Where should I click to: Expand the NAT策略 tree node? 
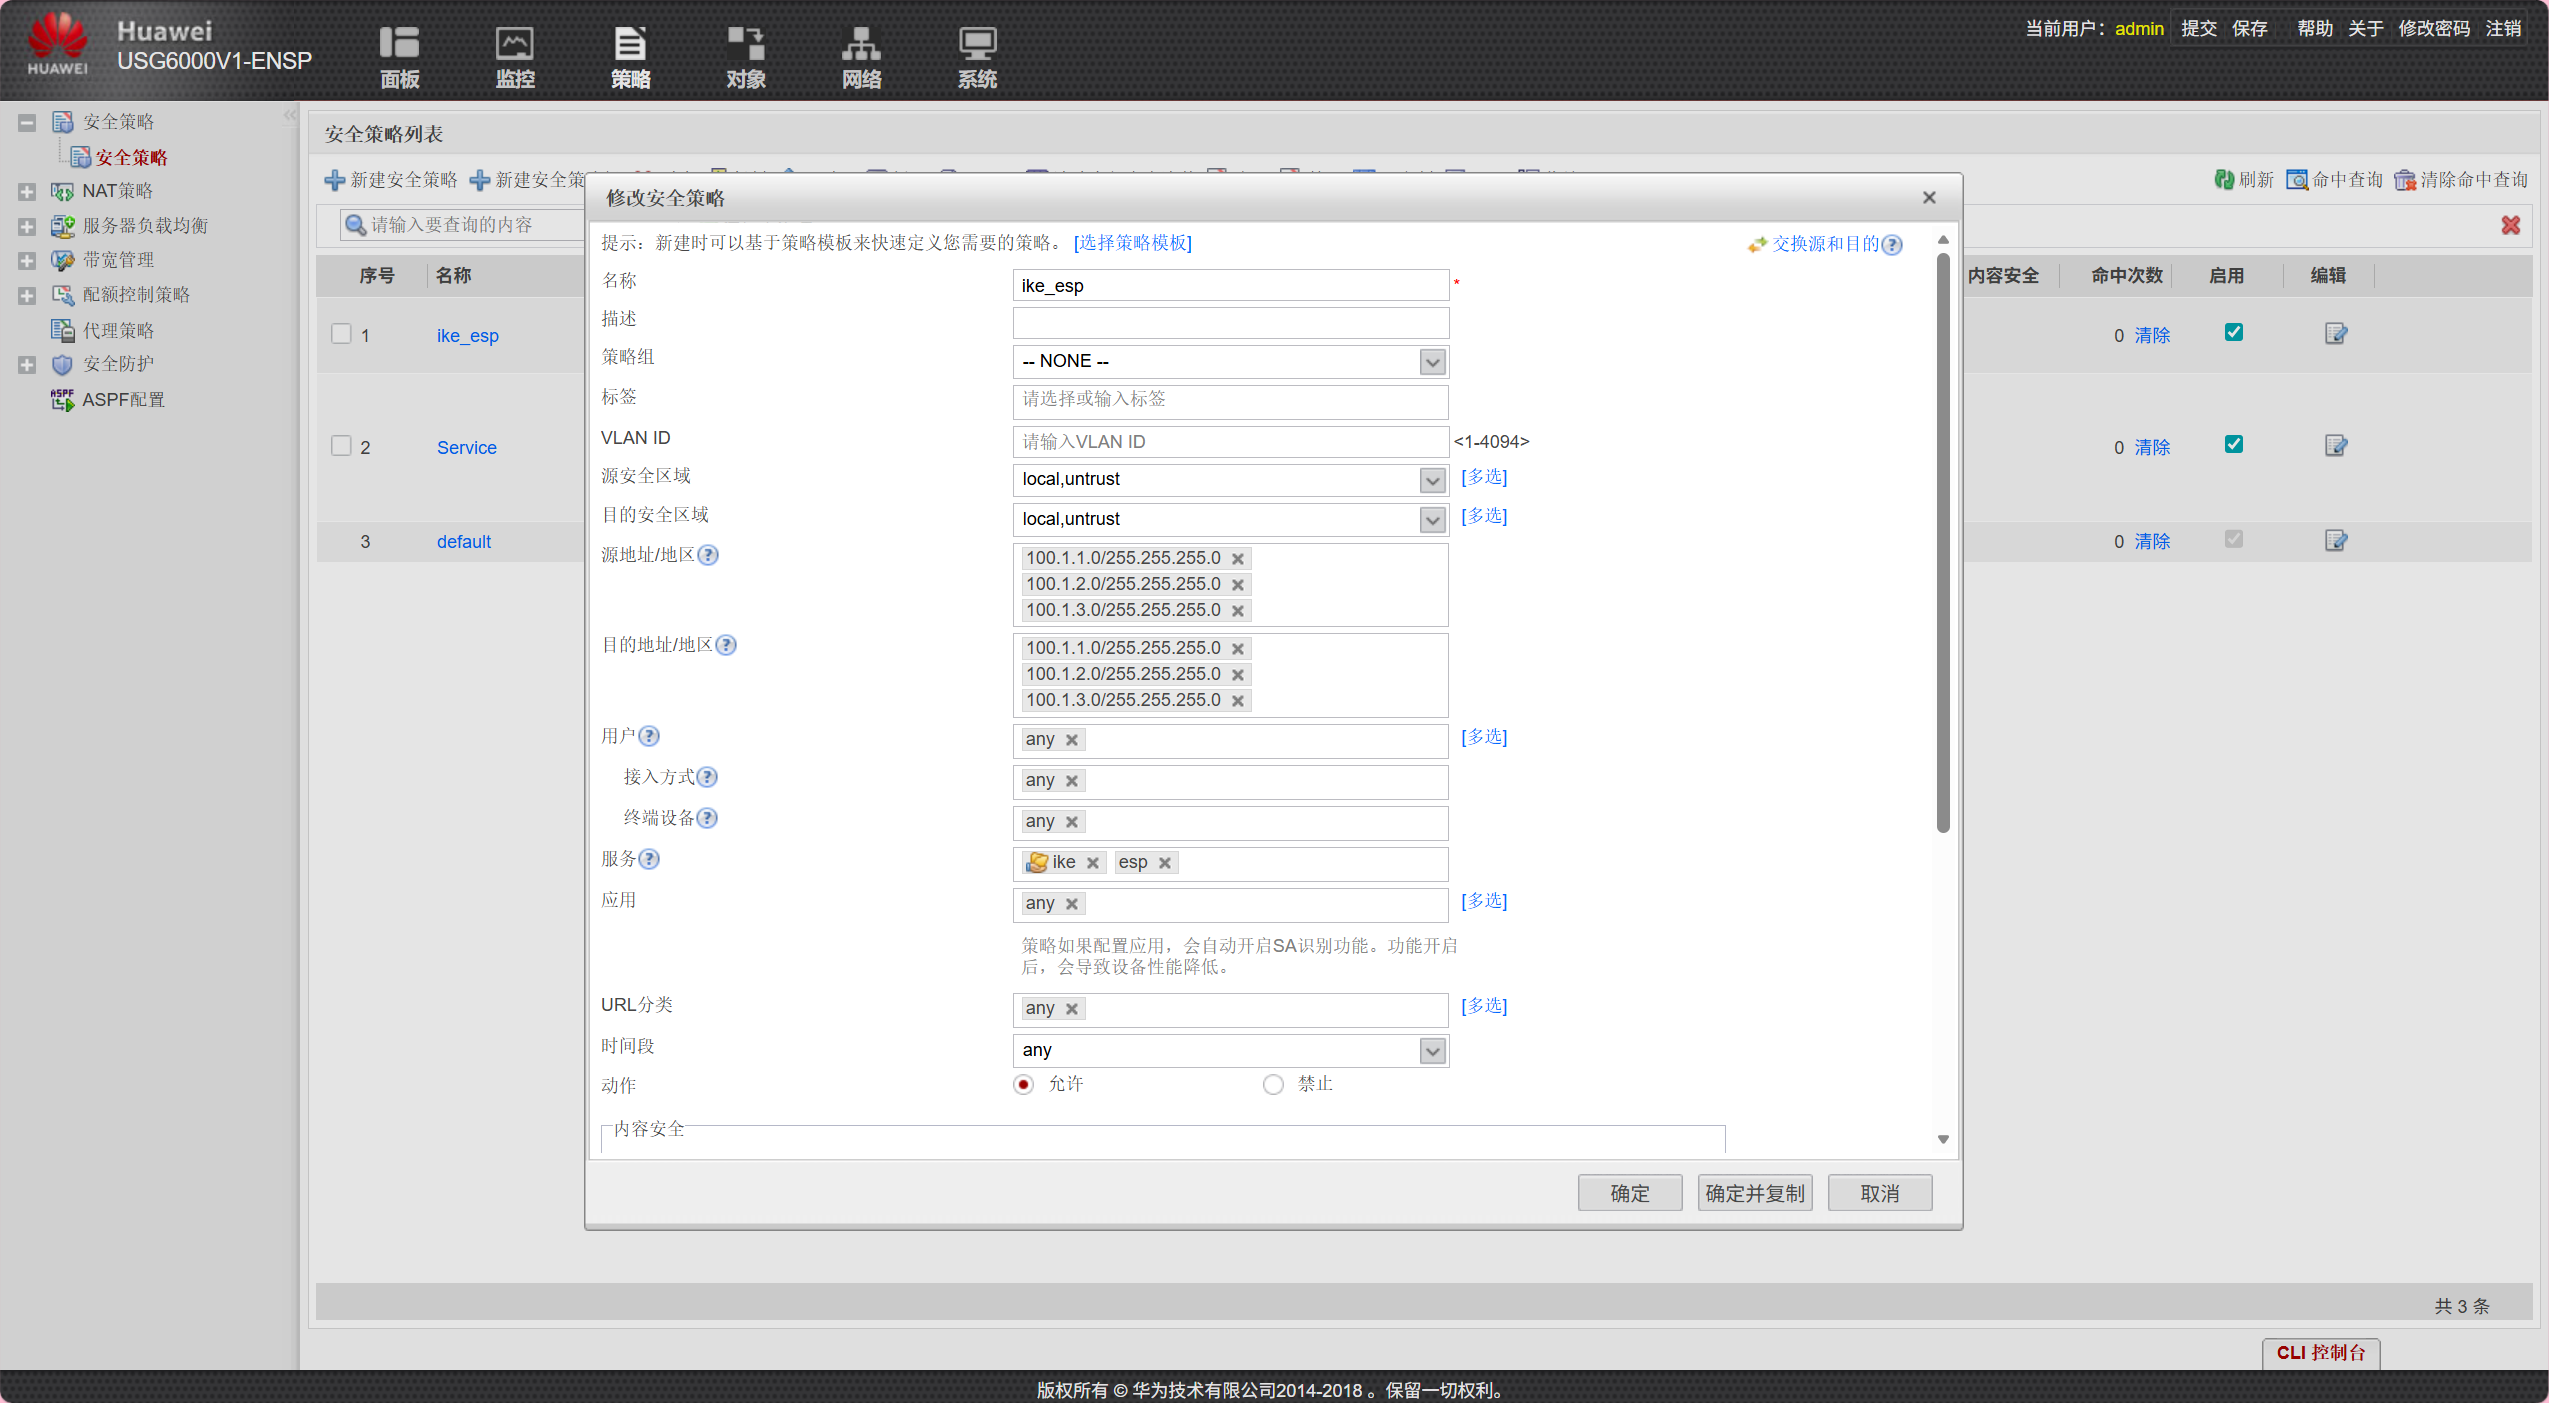click(x=27, y=192)
